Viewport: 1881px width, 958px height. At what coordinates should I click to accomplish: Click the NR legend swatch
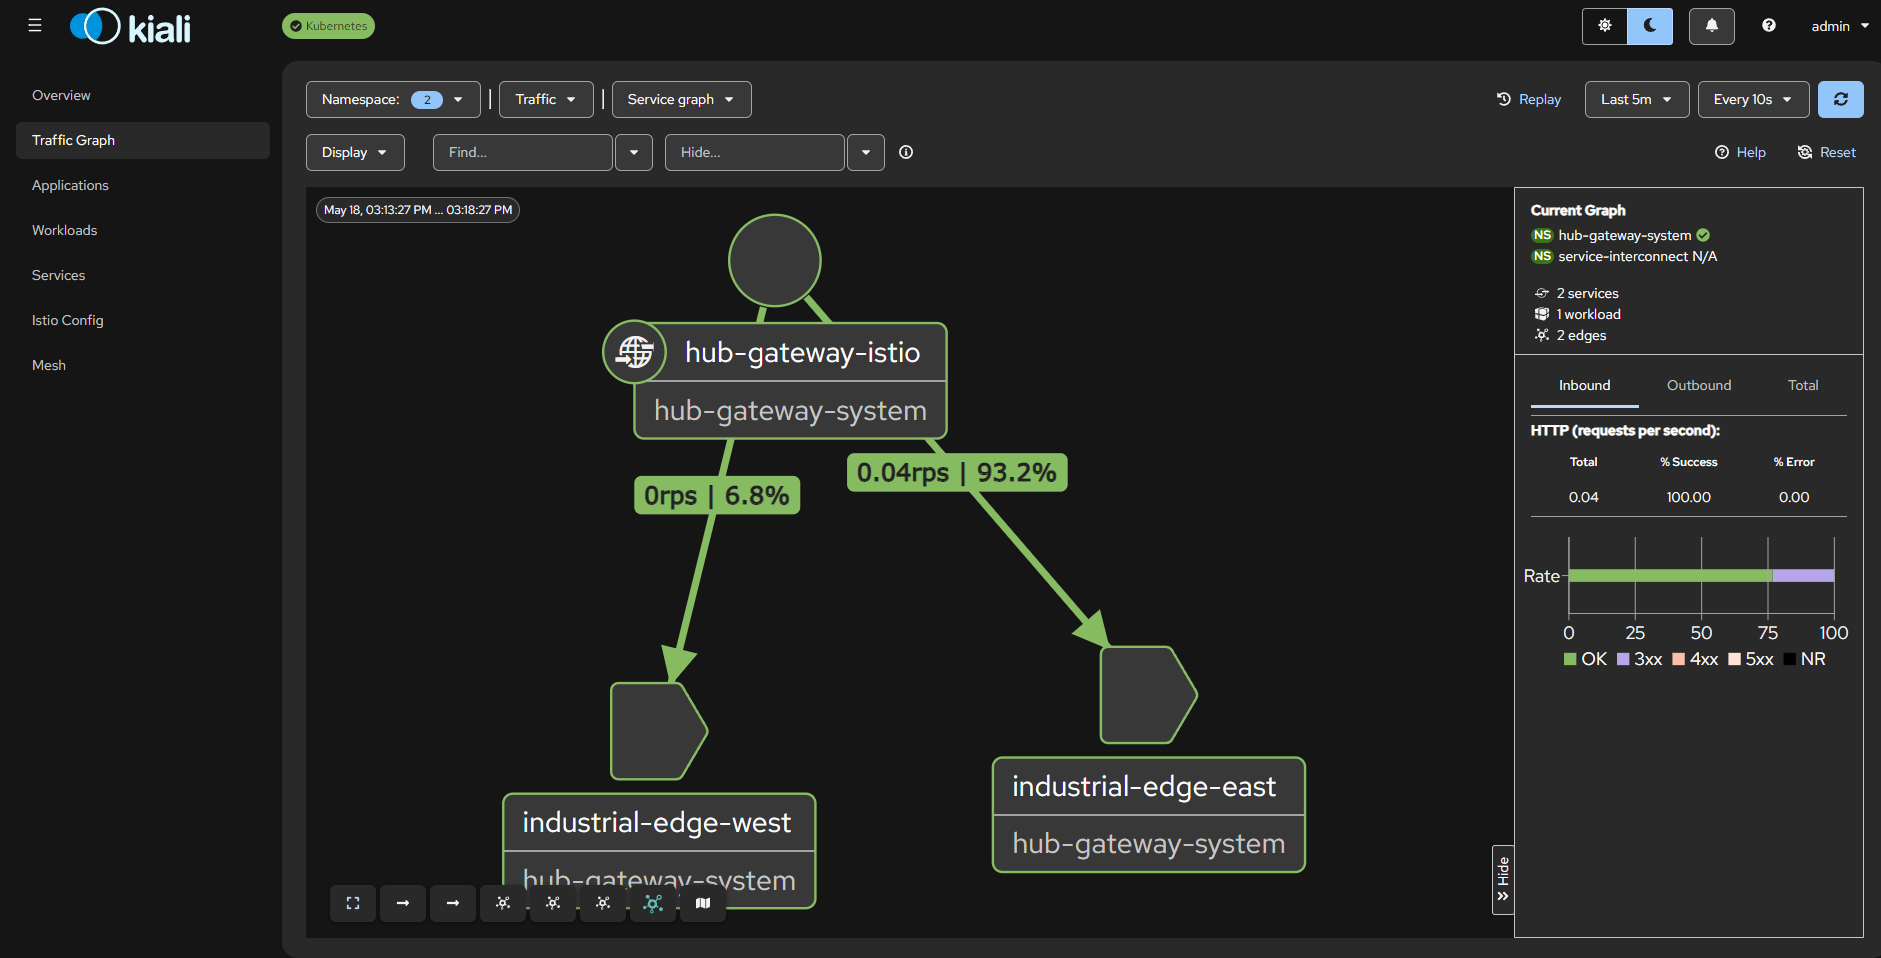pos(1790,659)
